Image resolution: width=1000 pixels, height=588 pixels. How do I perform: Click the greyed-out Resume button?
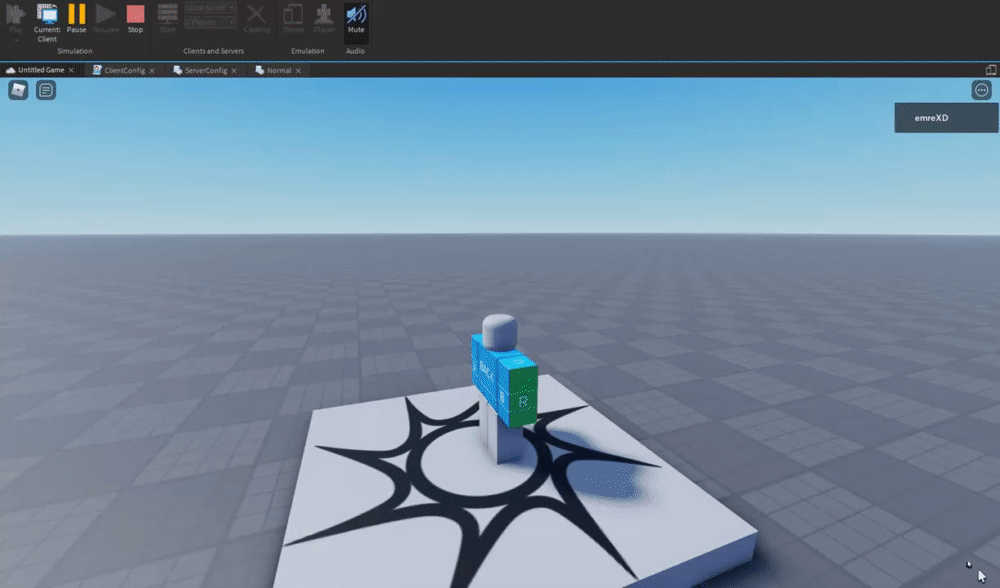(x=106, y=18)
